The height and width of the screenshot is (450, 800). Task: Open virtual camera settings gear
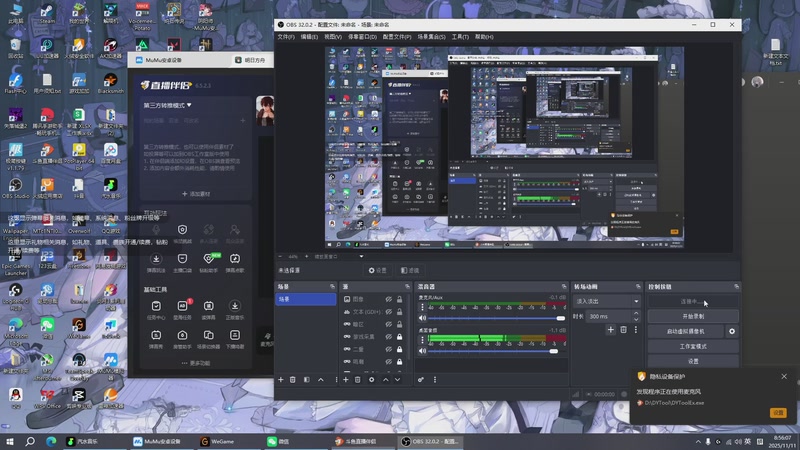click(x=732, y=331)
